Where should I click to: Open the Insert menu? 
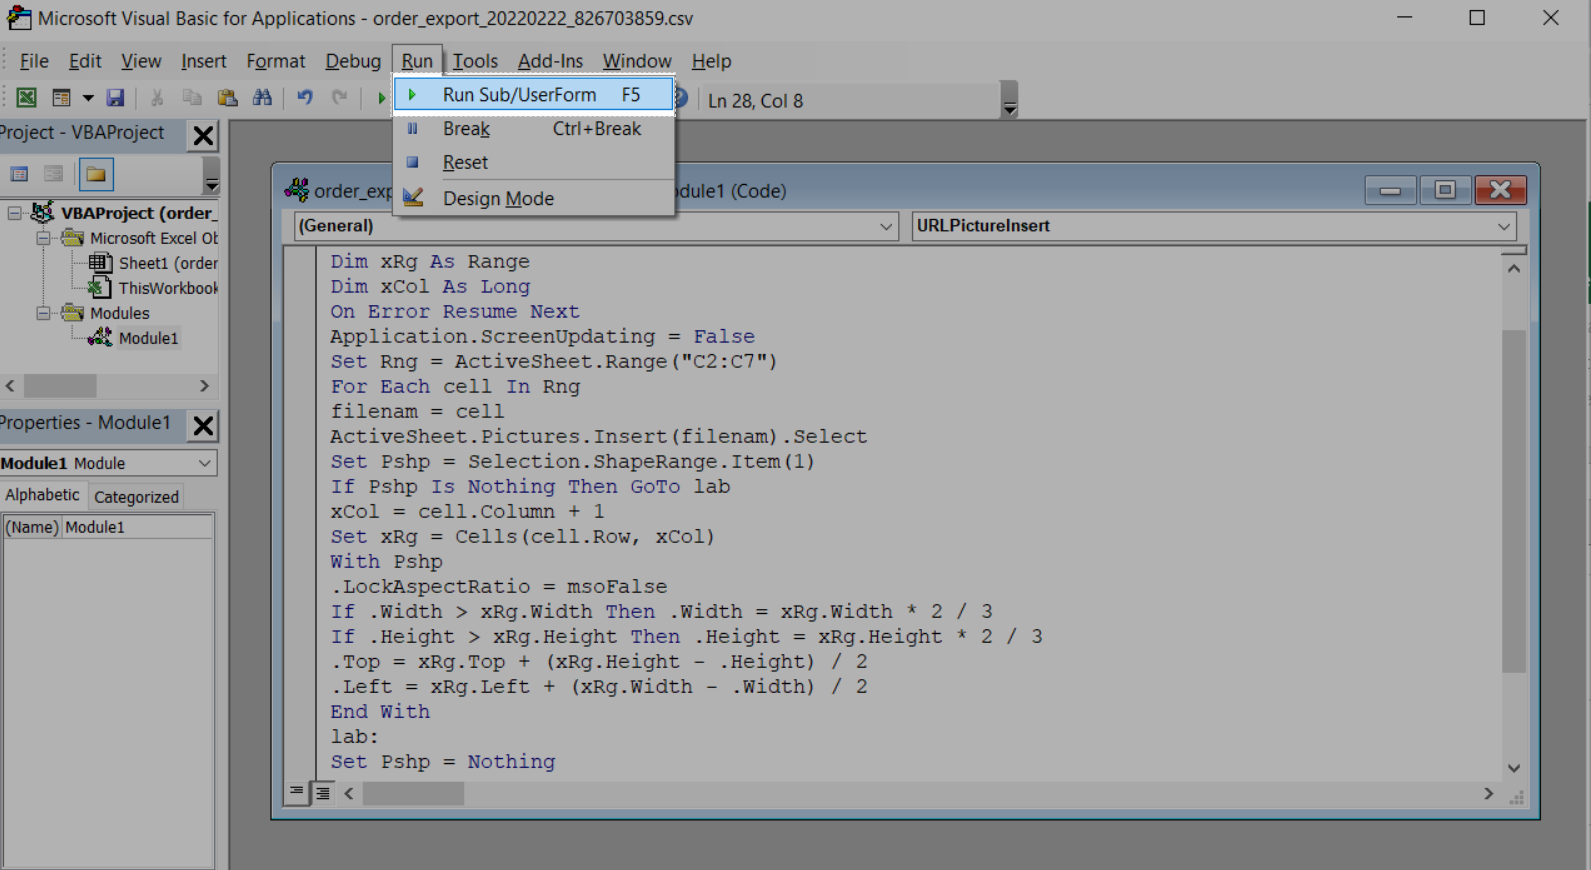[x=203, y=61]
